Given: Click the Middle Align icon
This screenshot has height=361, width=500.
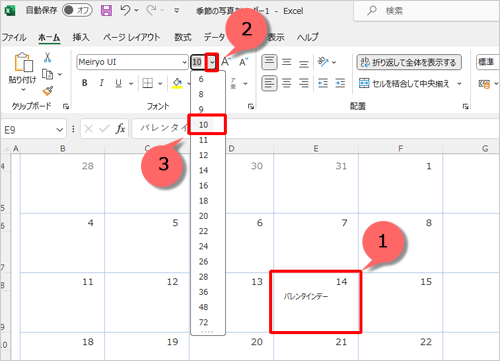Looking at the screenshot, I should (x=286, y=62).
